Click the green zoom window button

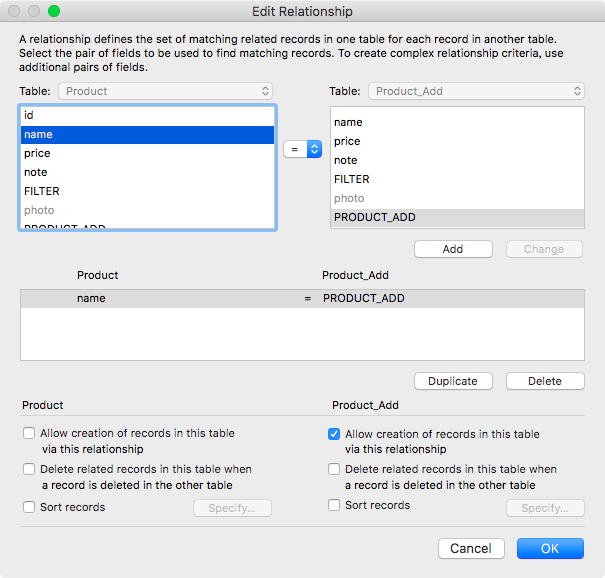click(x=54, y=11)
